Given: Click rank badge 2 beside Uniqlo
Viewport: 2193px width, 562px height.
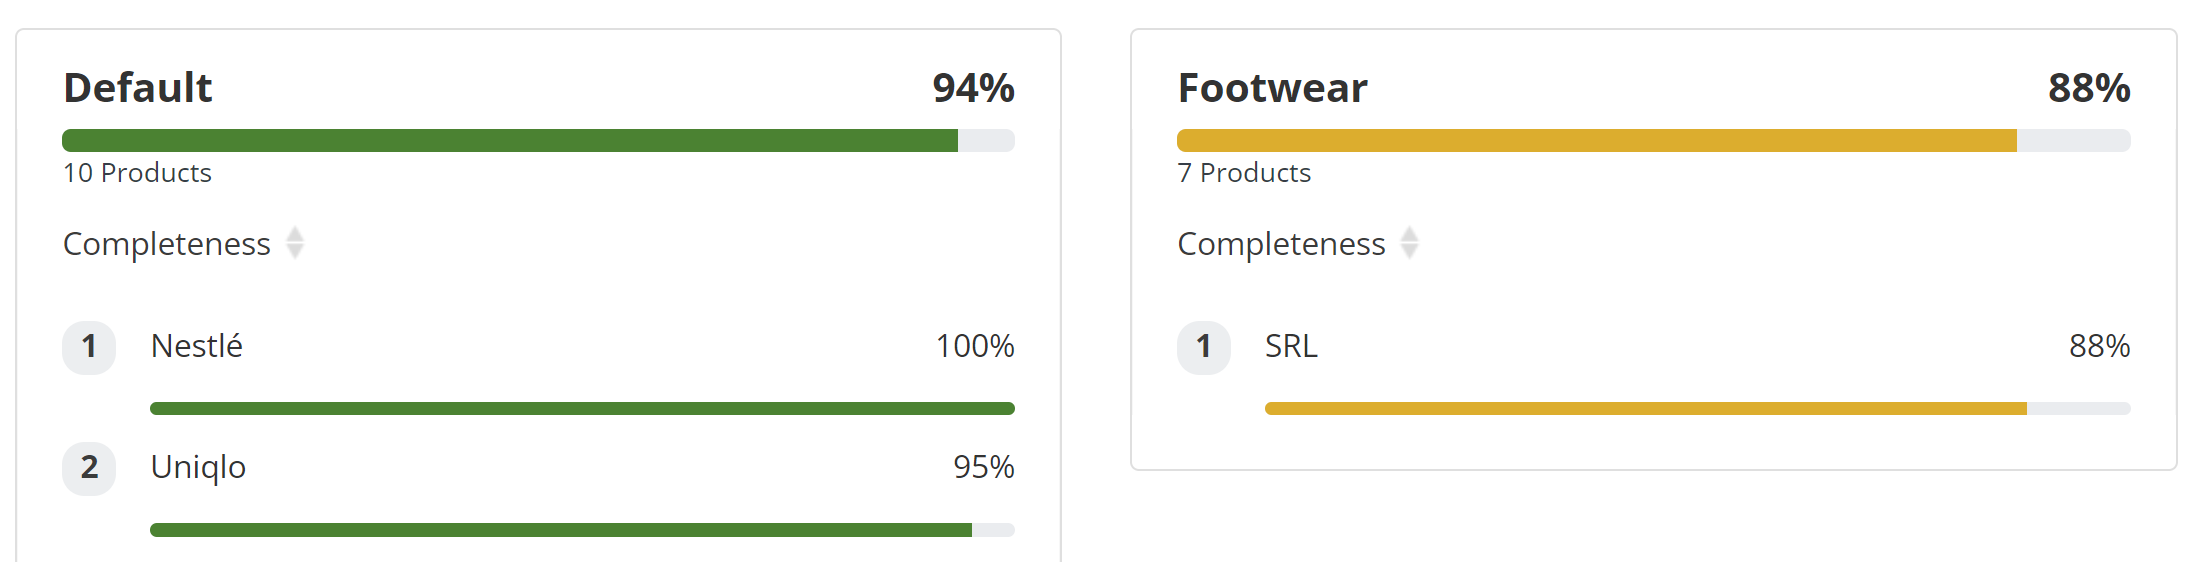Looking at the screenshot, I should coord(89,468).
